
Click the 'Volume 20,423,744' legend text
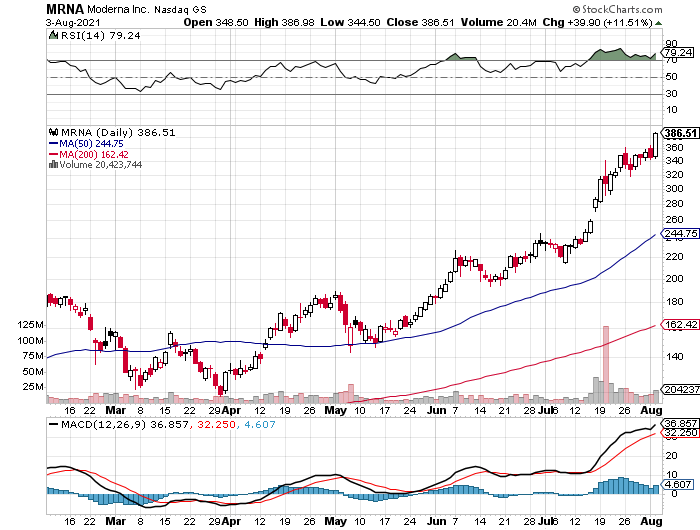[100, 165]
